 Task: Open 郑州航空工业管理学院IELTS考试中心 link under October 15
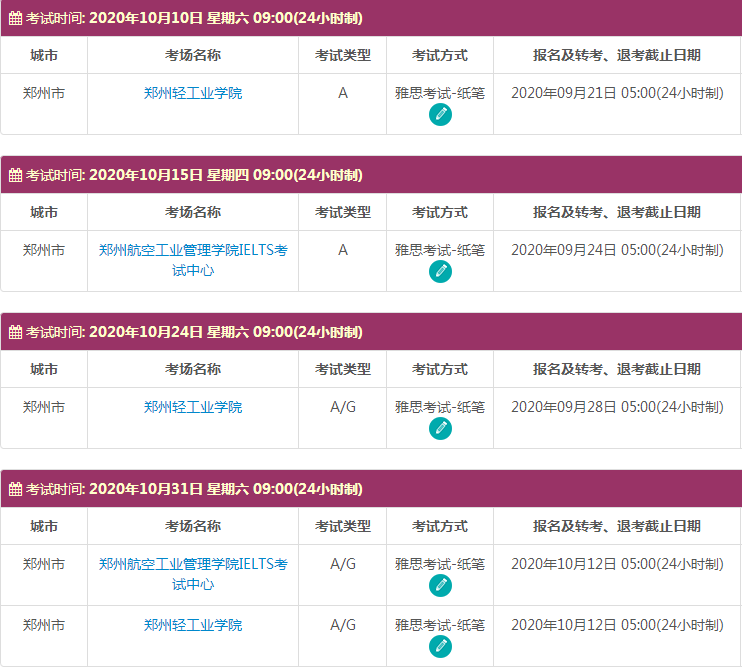[x=193, y=260]
